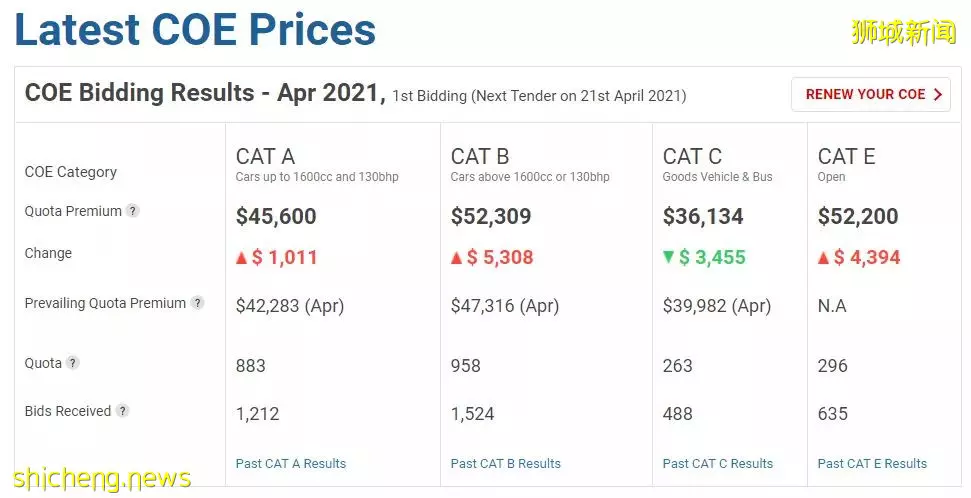Click the Latest COE Prices title
The height and width of the screenshot is (498, 971).
tap(195, 29)
